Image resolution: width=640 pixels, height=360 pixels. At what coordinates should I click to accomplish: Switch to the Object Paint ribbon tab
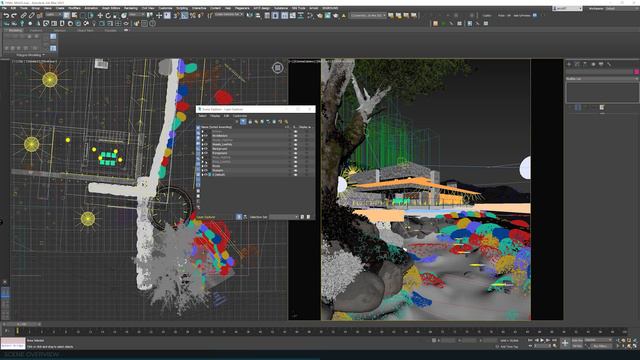[x=85, y=31]
